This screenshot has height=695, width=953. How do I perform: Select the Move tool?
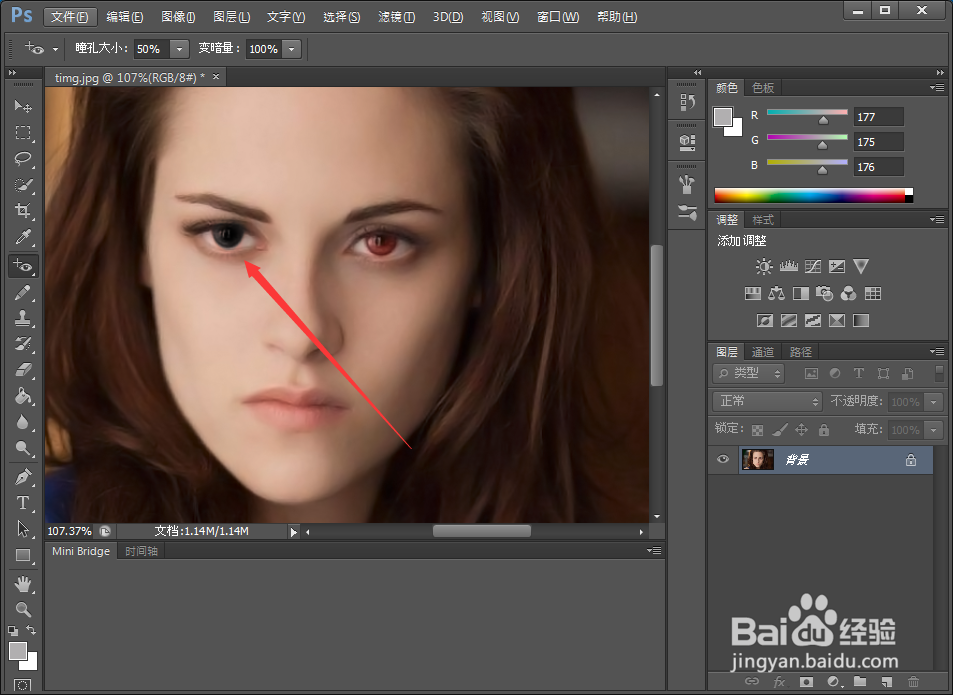[23, 106]
